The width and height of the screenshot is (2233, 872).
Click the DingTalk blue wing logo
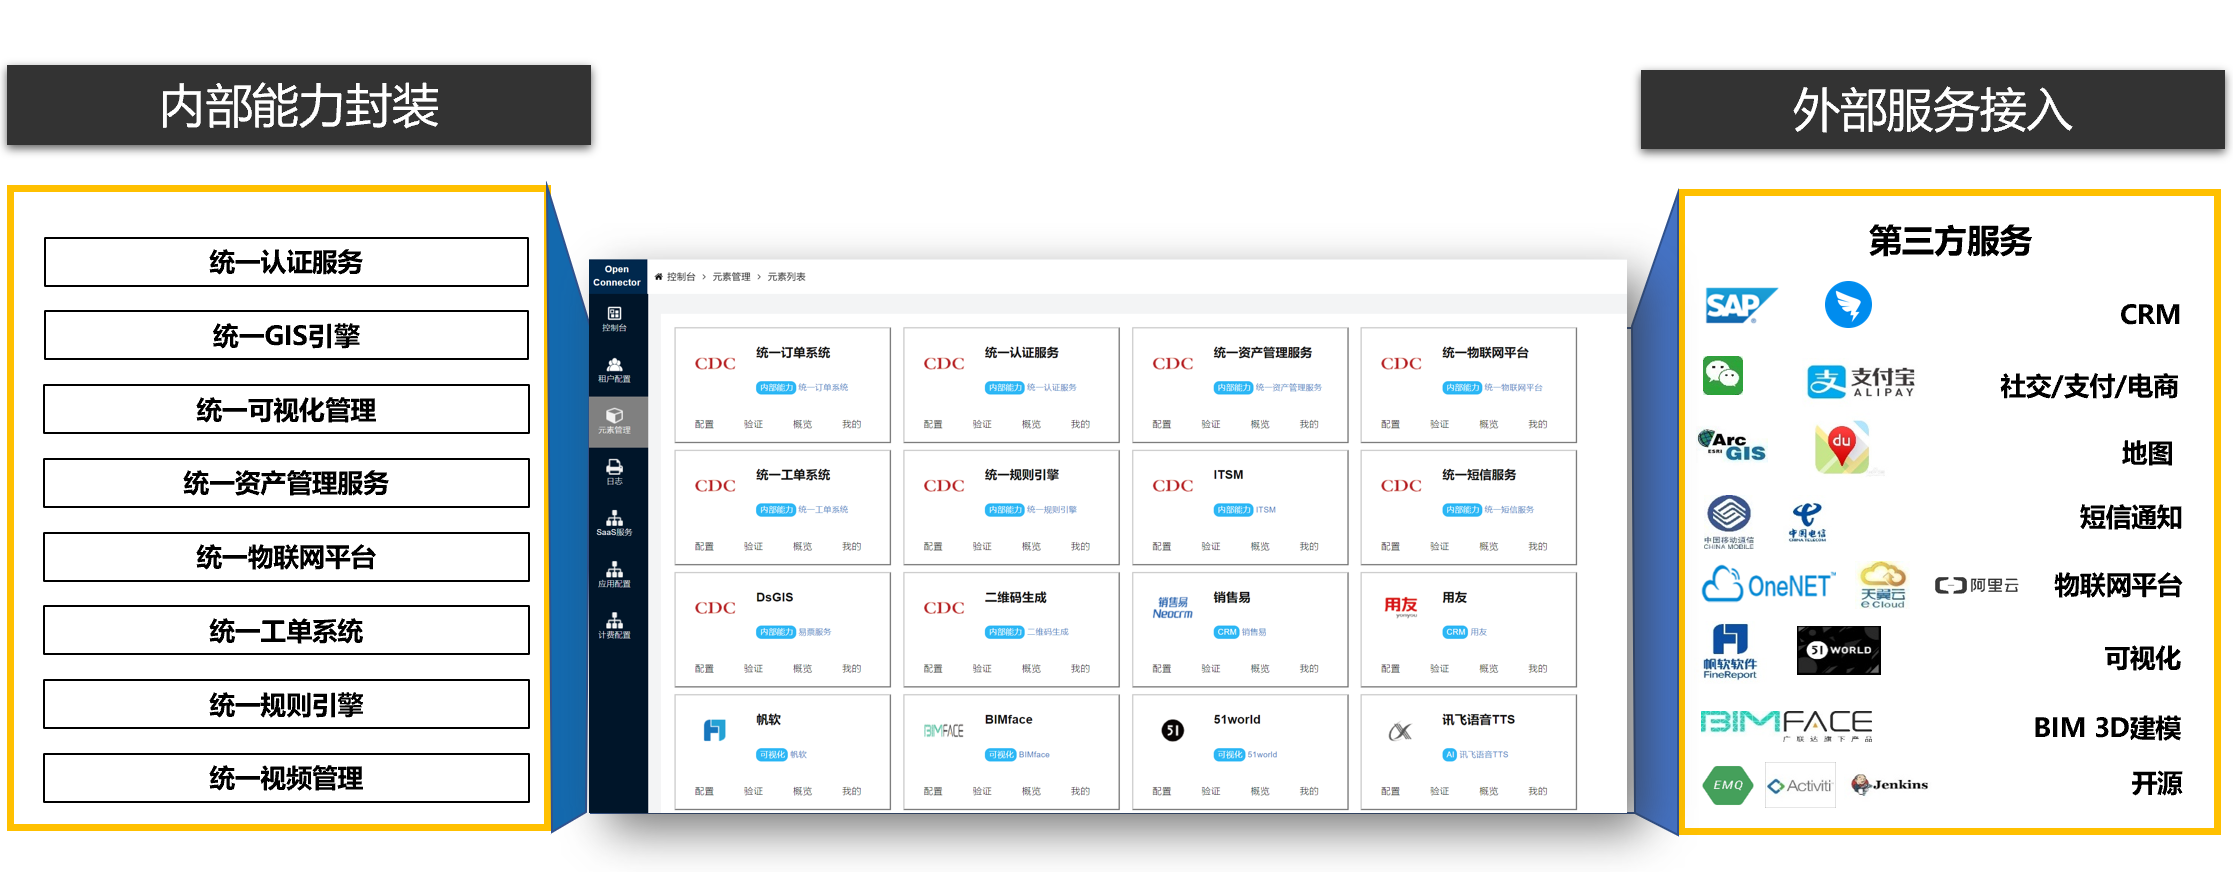(x=1848, y=305)
